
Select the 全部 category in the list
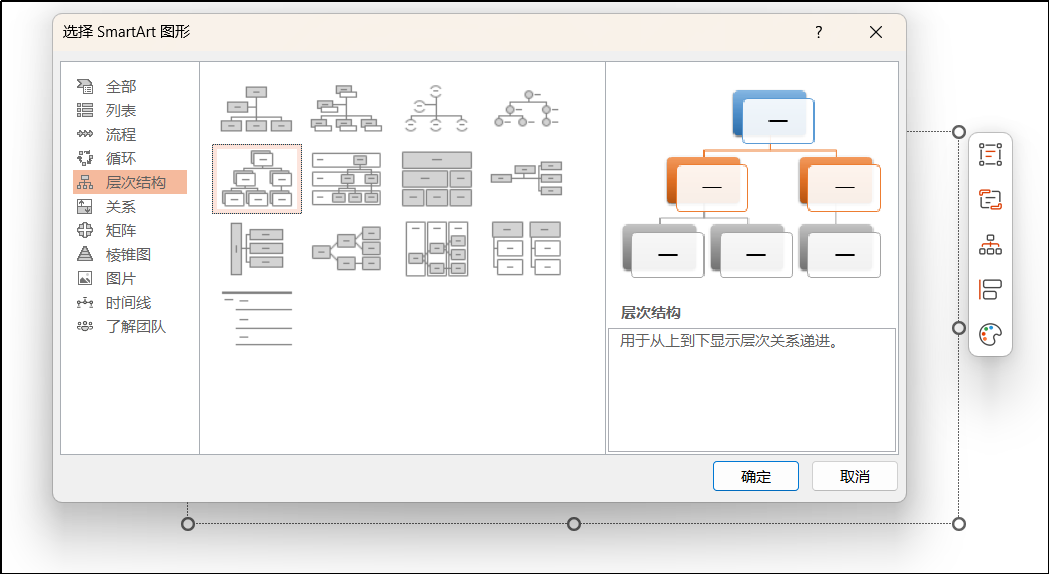click(x=129, y=86)
